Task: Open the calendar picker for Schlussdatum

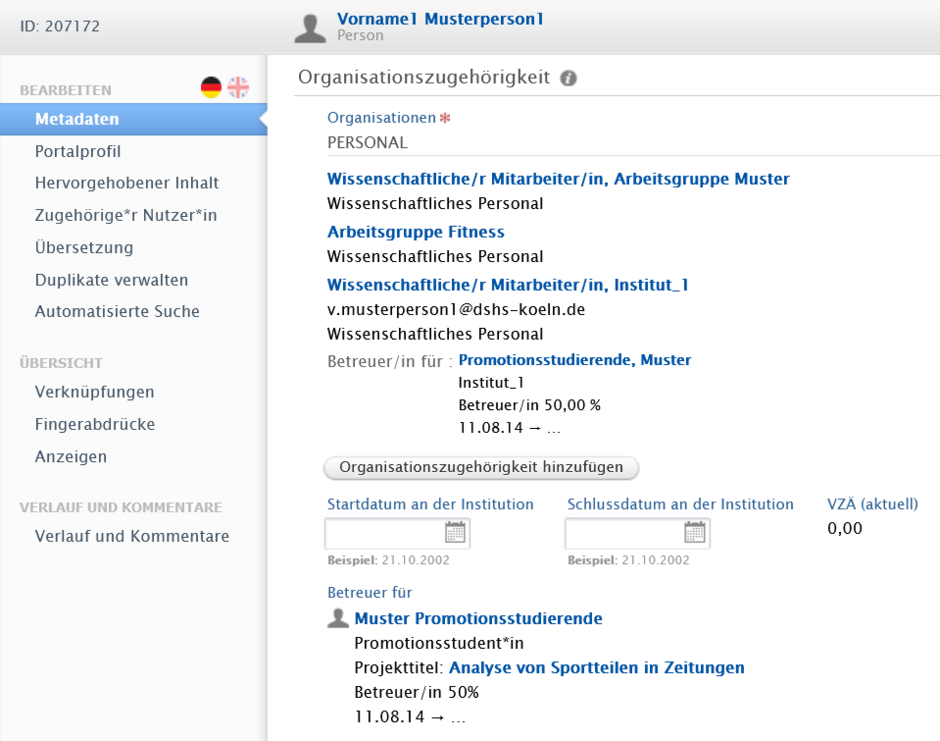Action: click(x=695, y=532)
